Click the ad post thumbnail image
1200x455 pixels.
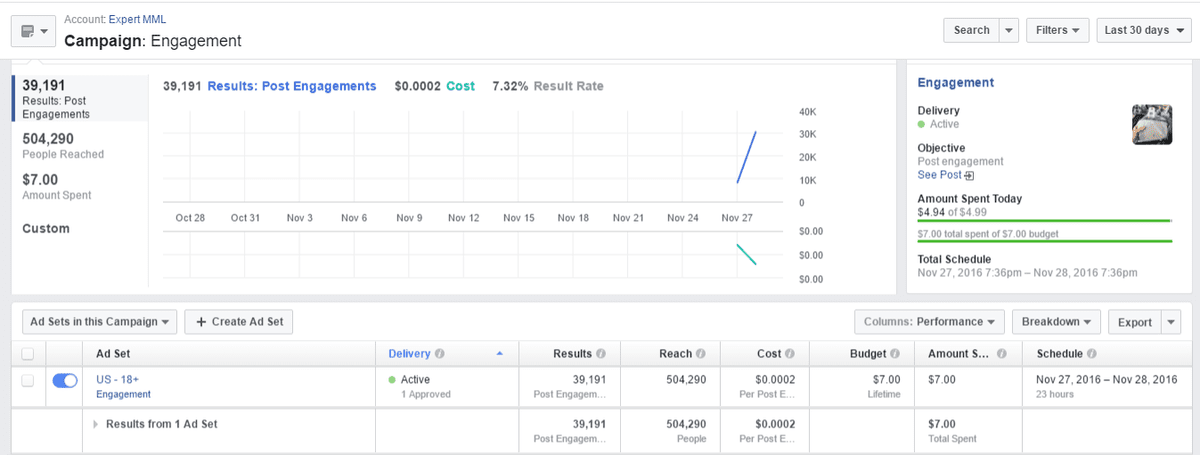point(1151,125)
